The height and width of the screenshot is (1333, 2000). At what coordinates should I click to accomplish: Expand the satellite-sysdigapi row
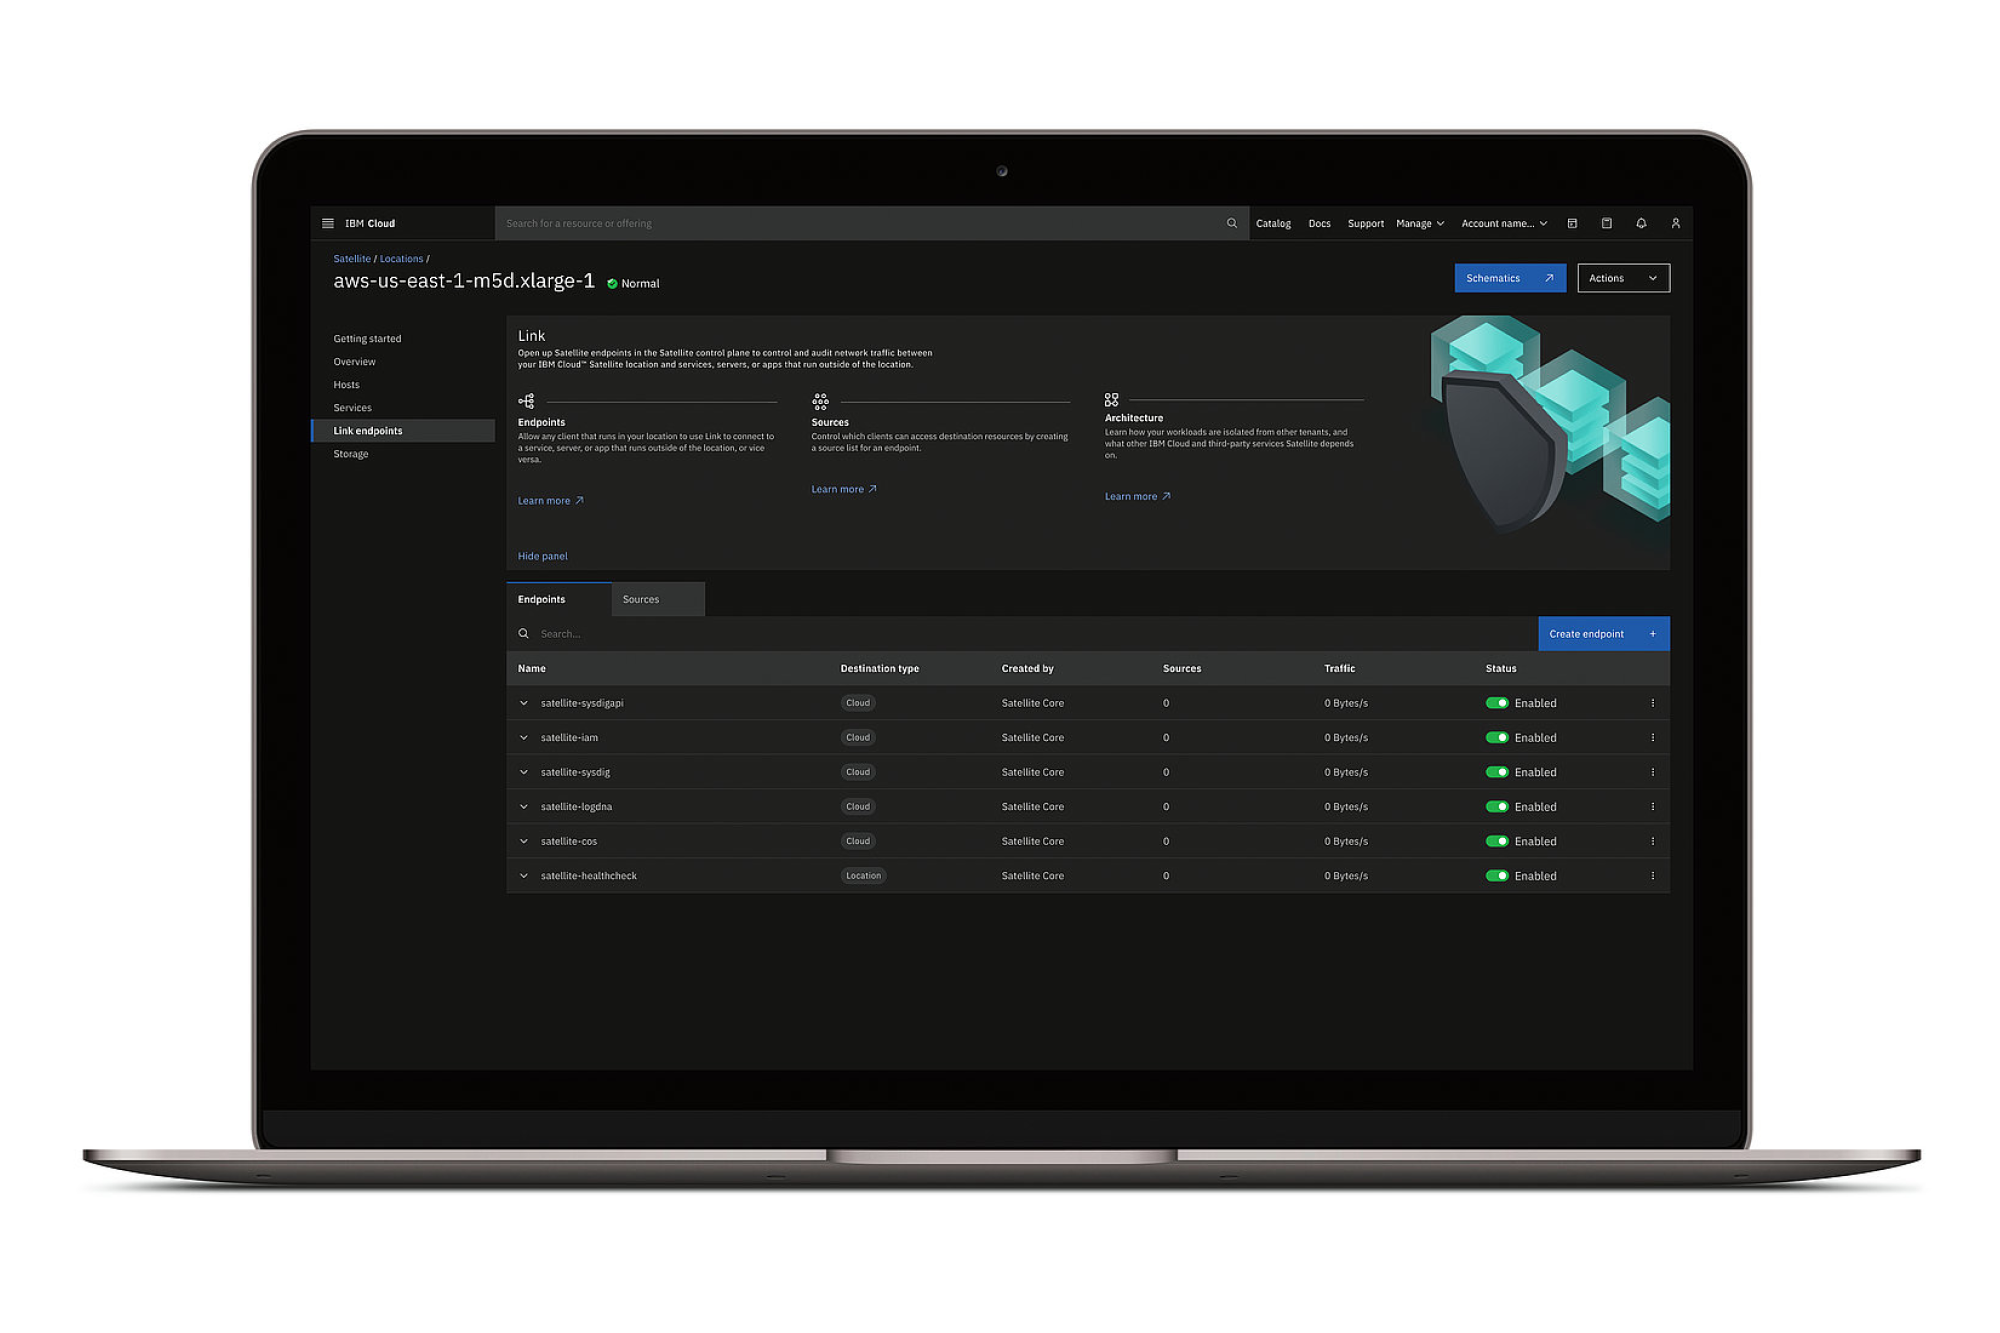(x=523, y=703)
